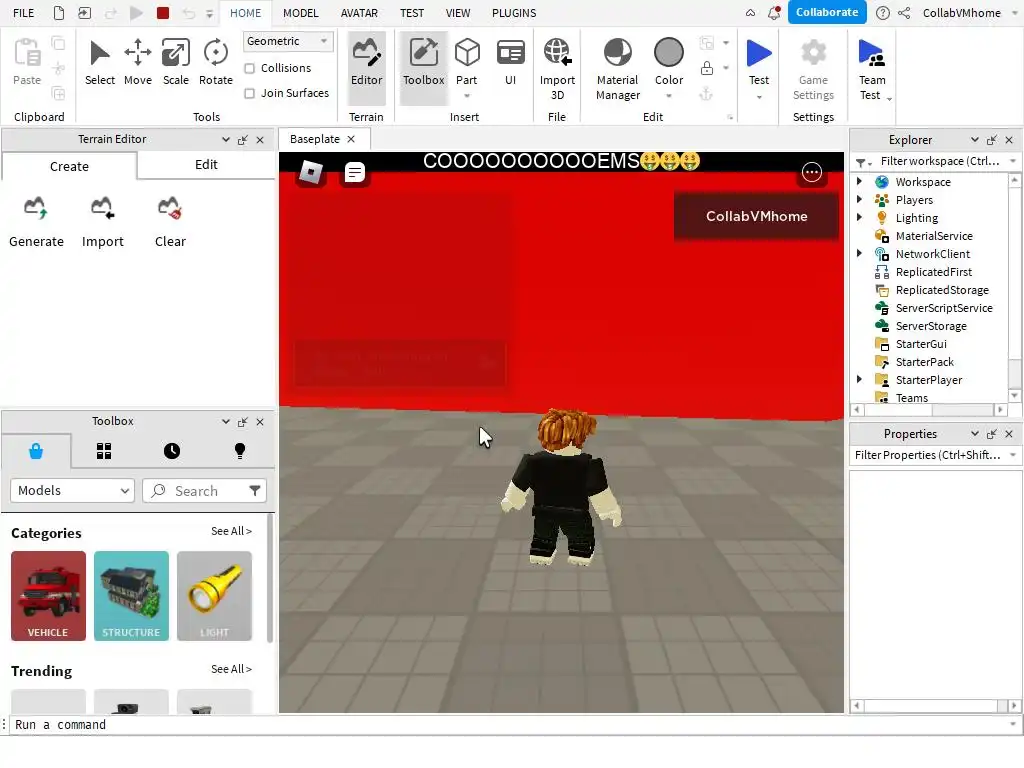Open the Roblox menu in viewport
This screenshot has height=768, width=1024.
pos(311,172)
